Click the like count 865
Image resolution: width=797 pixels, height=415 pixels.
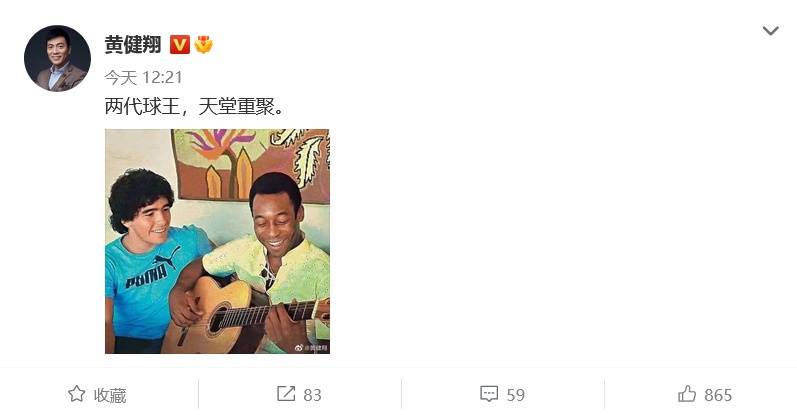pyautogui.click(x=718, y=395)
